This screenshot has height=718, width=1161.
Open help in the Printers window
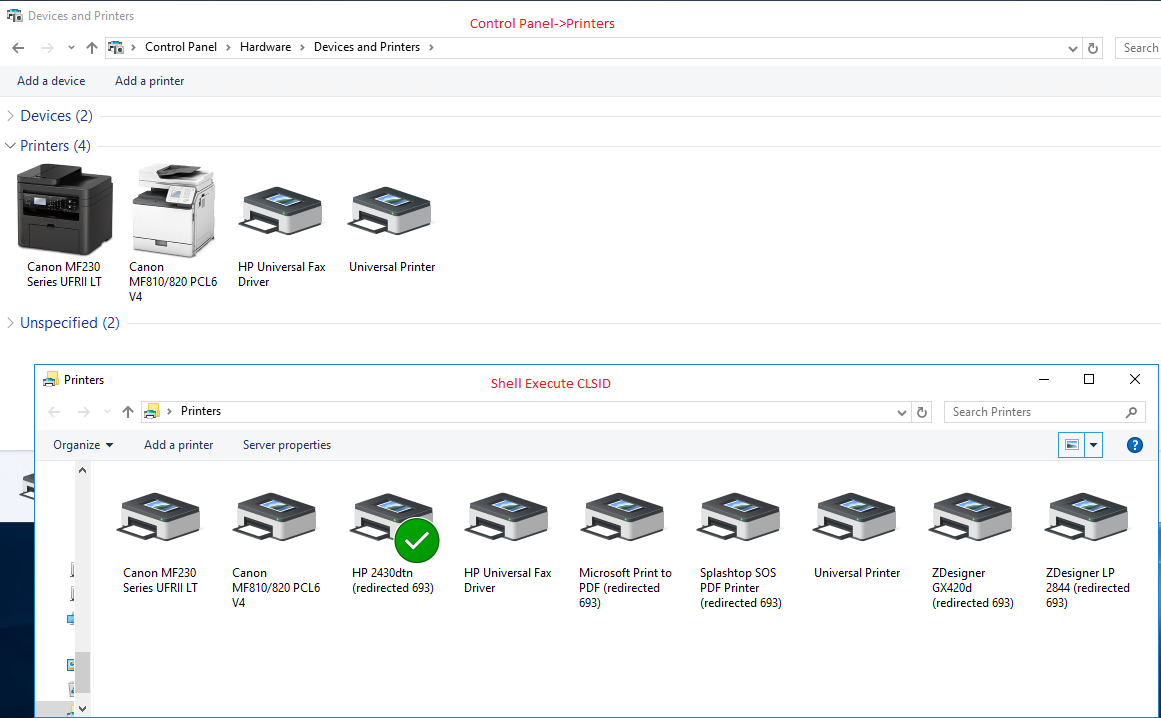tap(1134, 445)
